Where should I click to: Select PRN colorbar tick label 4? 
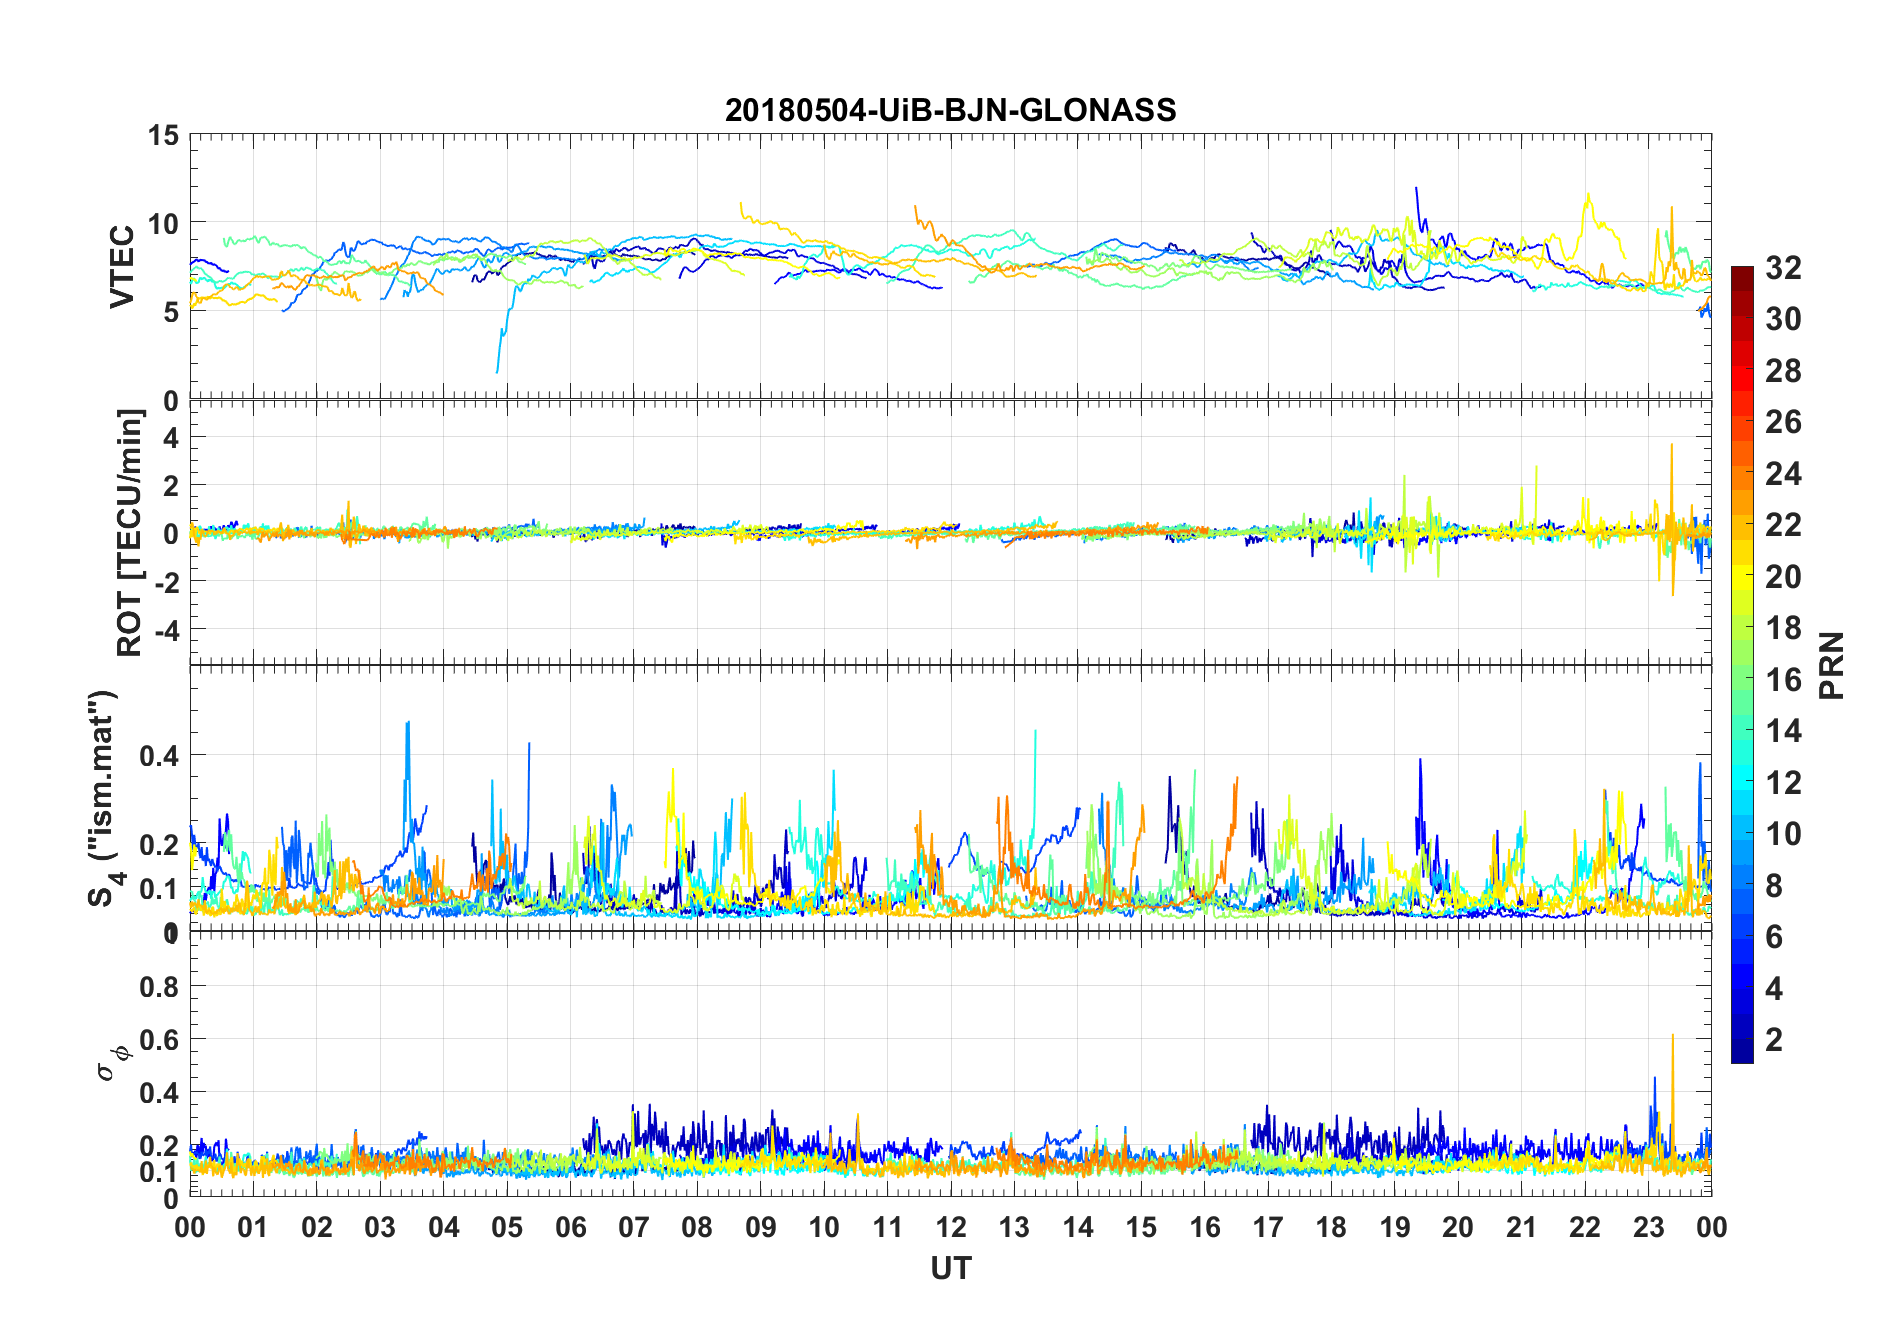[x=1775, y=989]
